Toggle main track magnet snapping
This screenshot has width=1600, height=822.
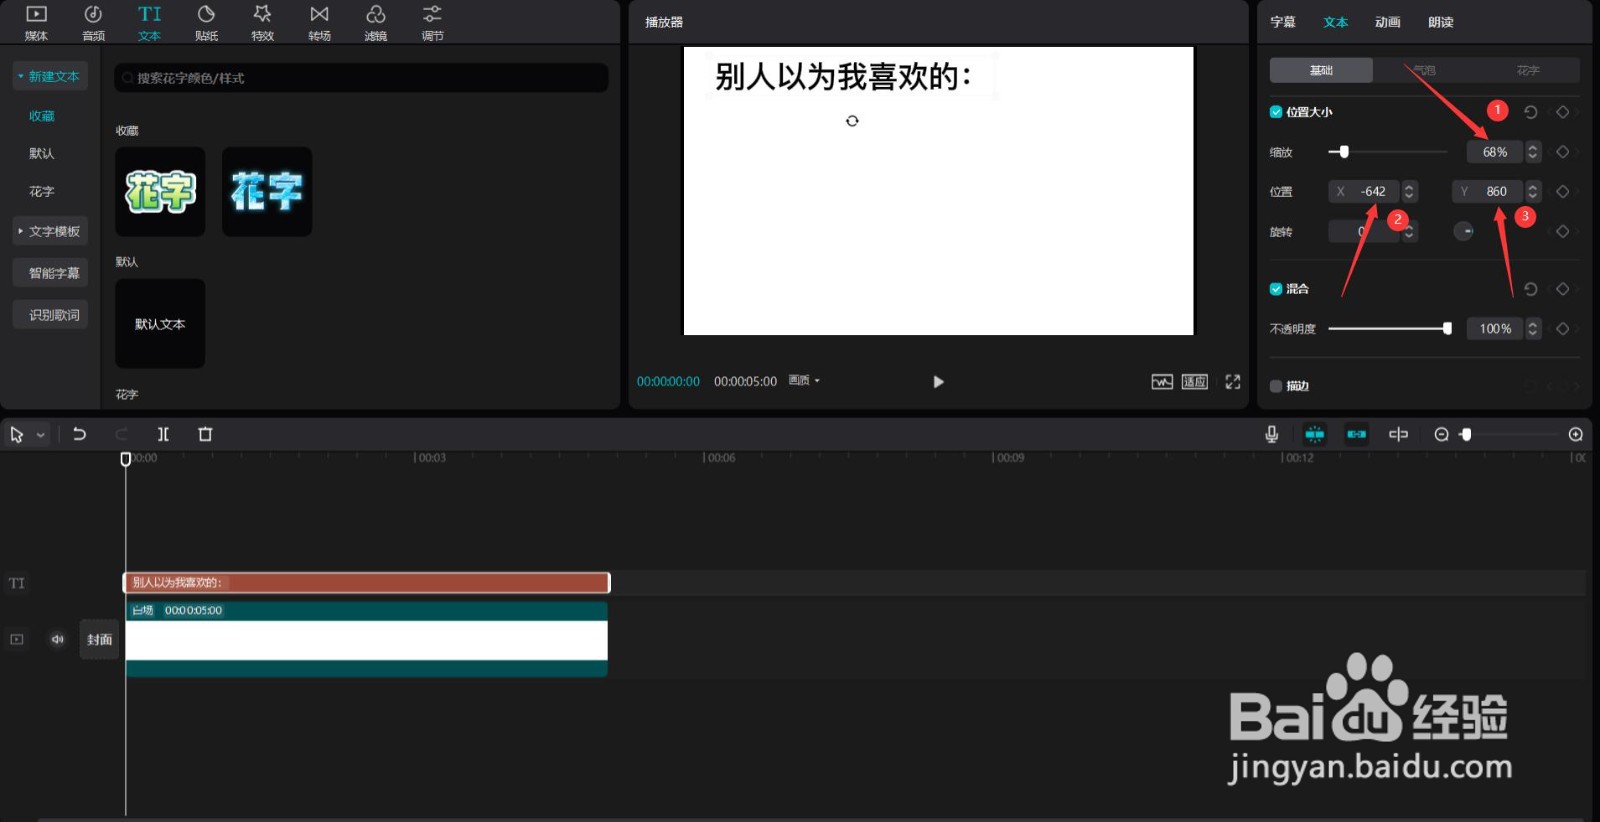(x=1314, y=434)
